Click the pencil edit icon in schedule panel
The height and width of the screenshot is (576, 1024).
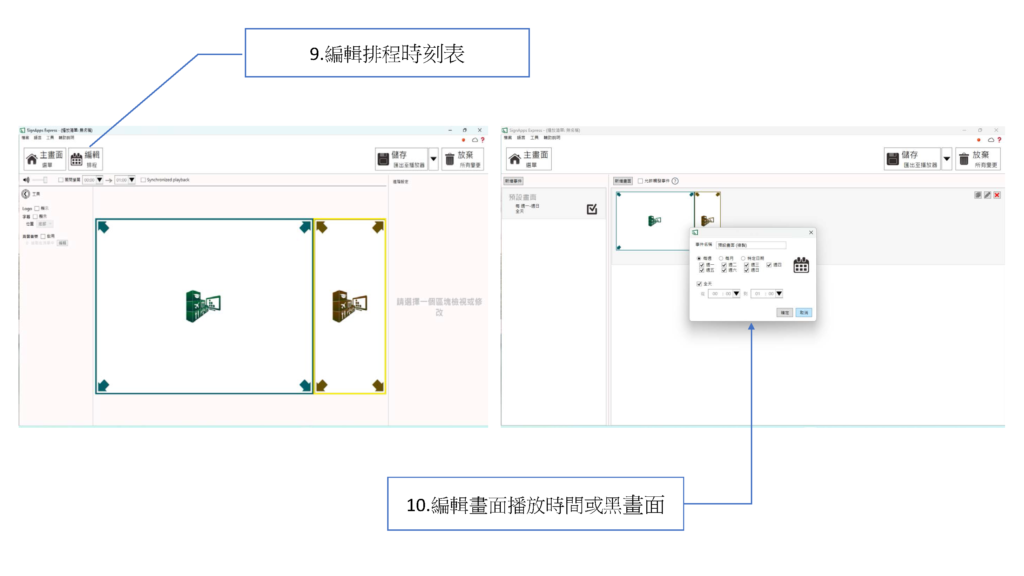tap(987, 195)
